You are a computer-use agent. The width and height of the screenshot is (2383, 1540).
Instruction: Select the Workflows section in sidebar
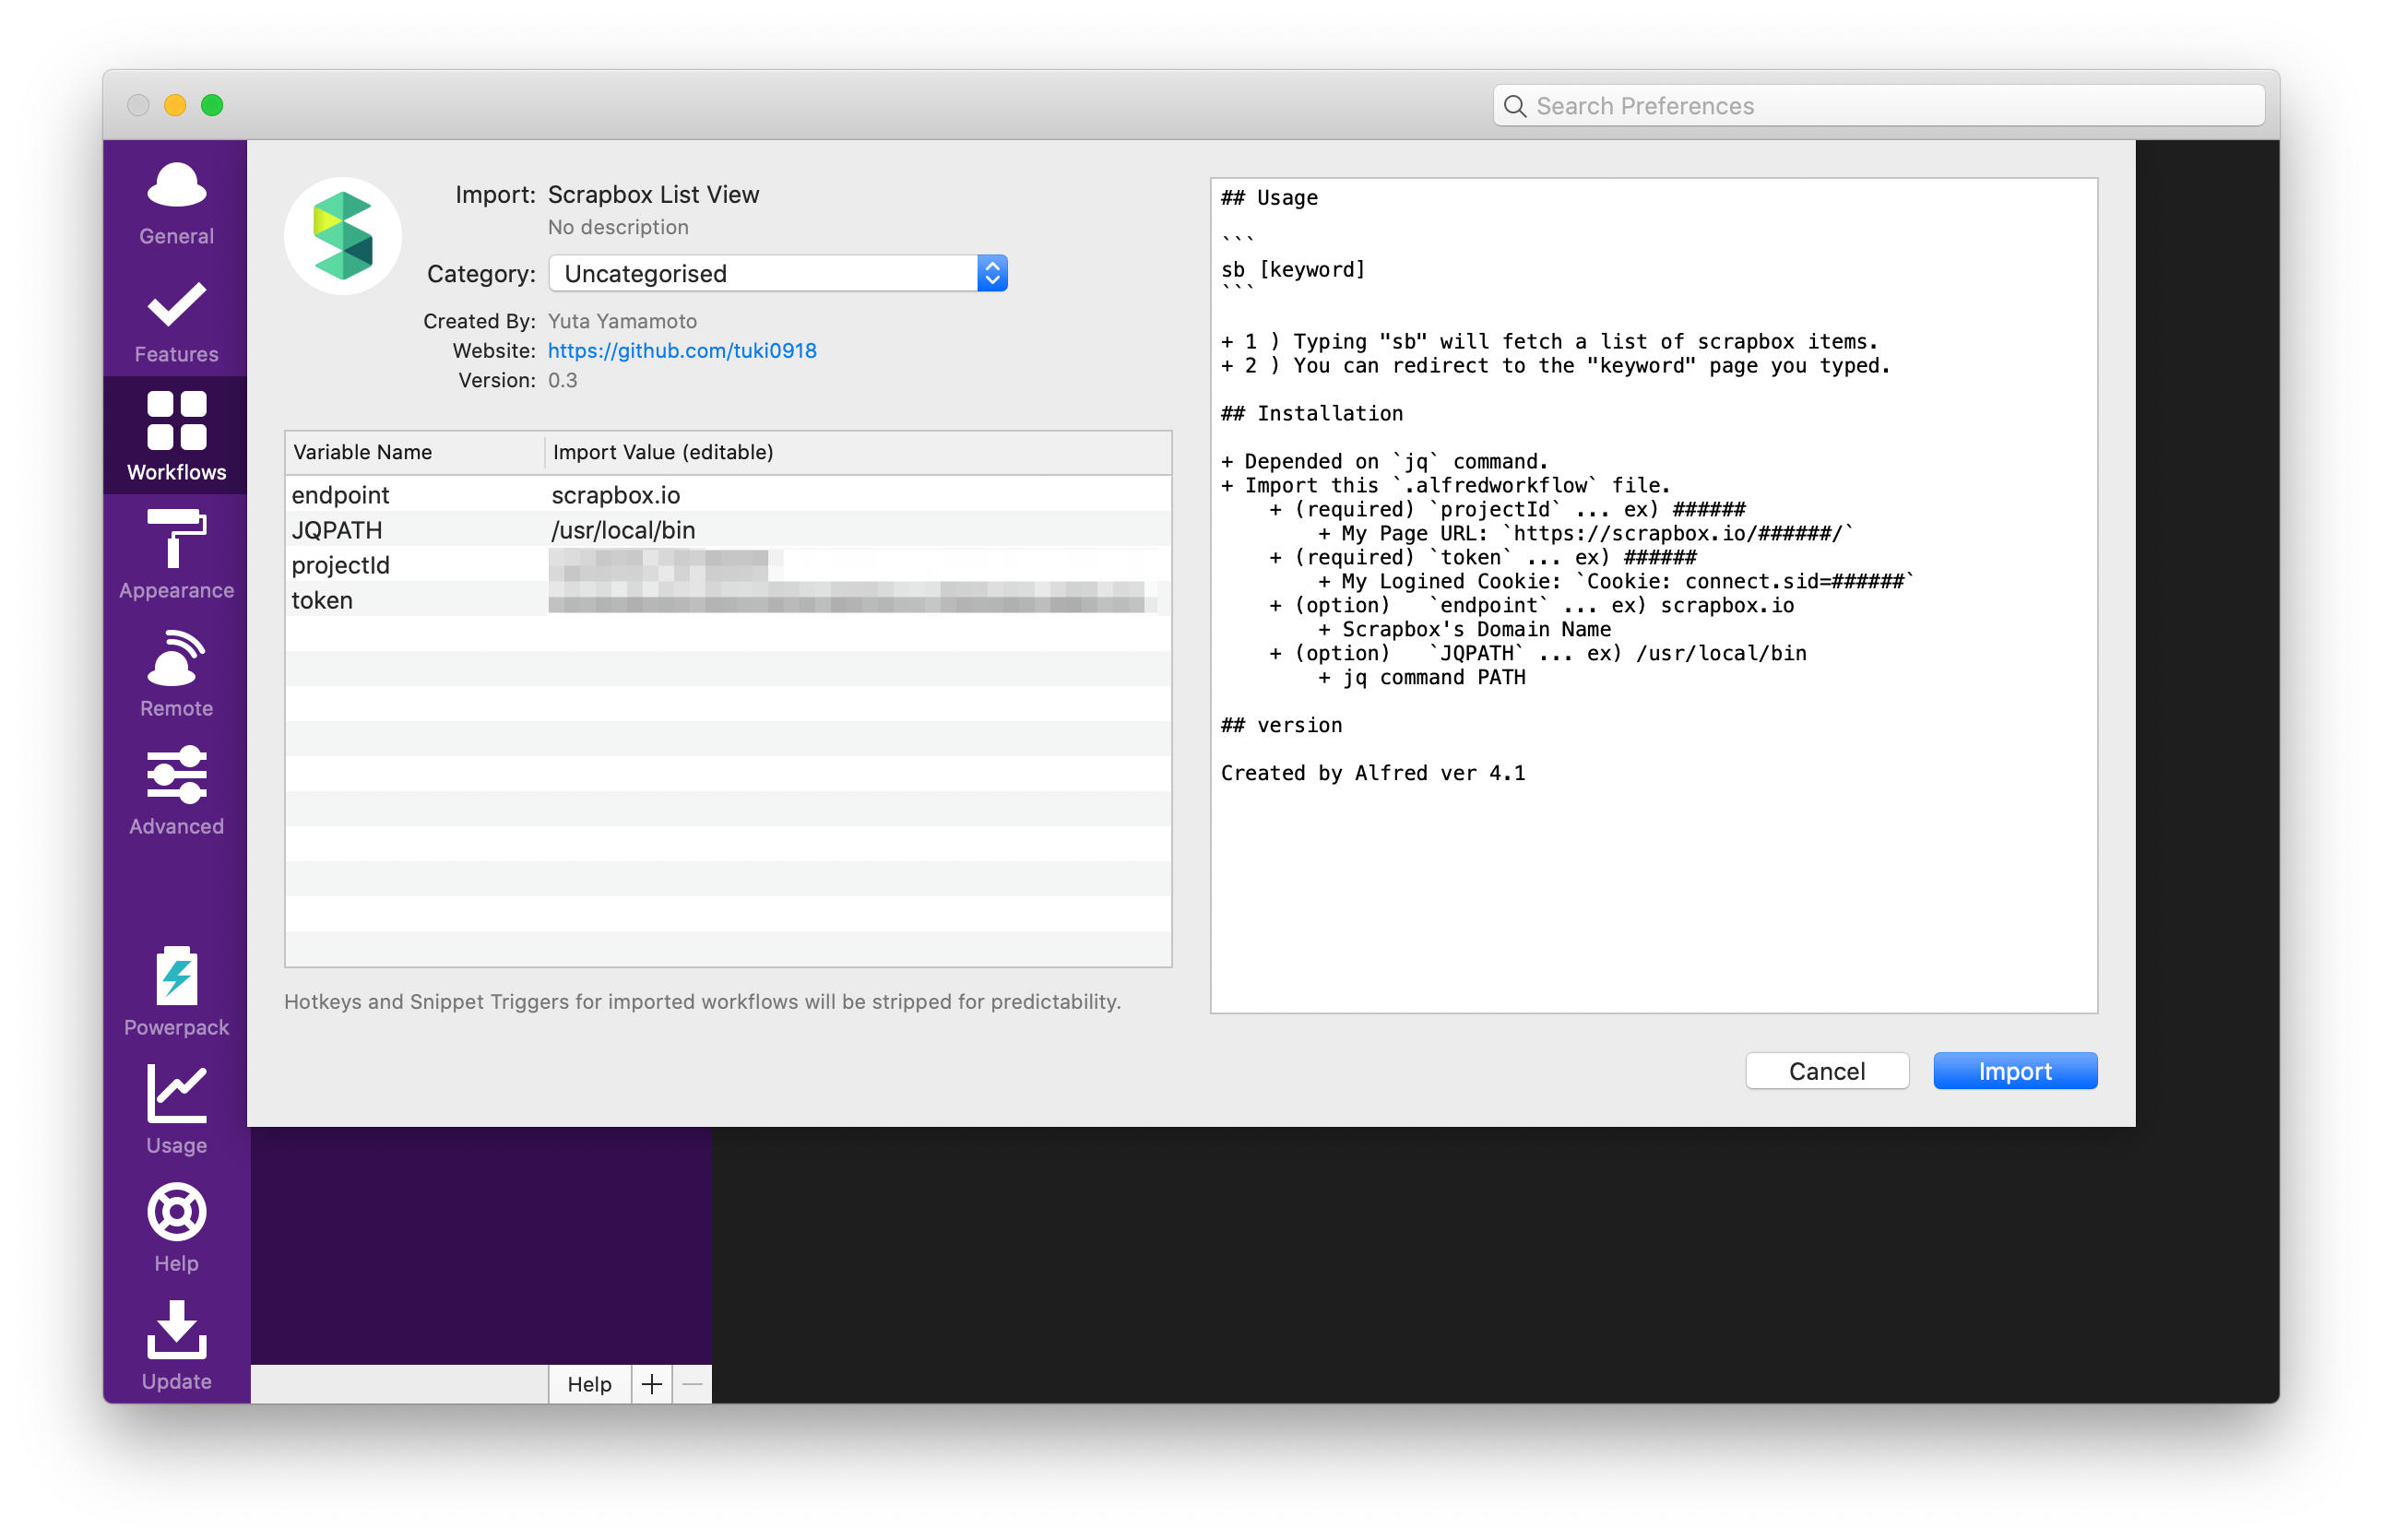(x=176, y=436)
